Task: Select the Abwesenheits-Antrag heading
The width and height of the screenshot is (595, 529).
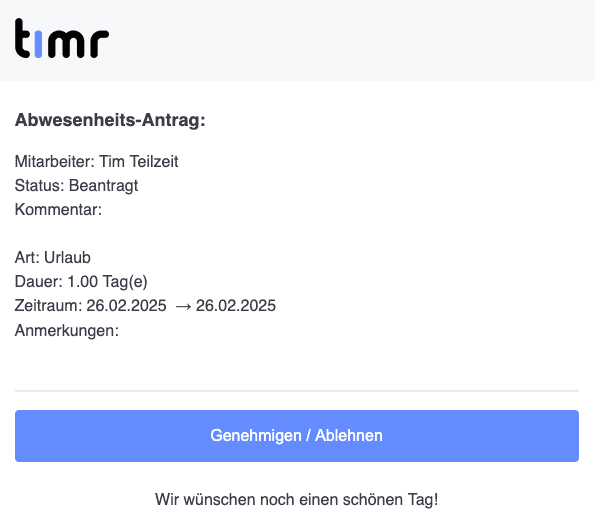Action: [110, 120]
